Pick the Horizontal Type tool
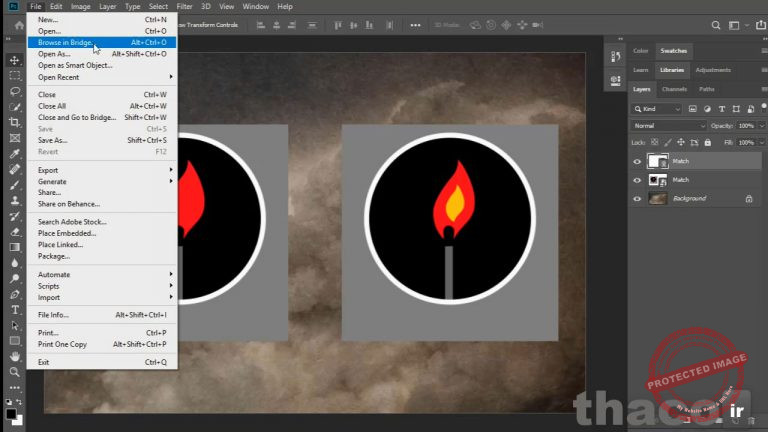Viewport: 768px width, 432px height. point(14,310)
